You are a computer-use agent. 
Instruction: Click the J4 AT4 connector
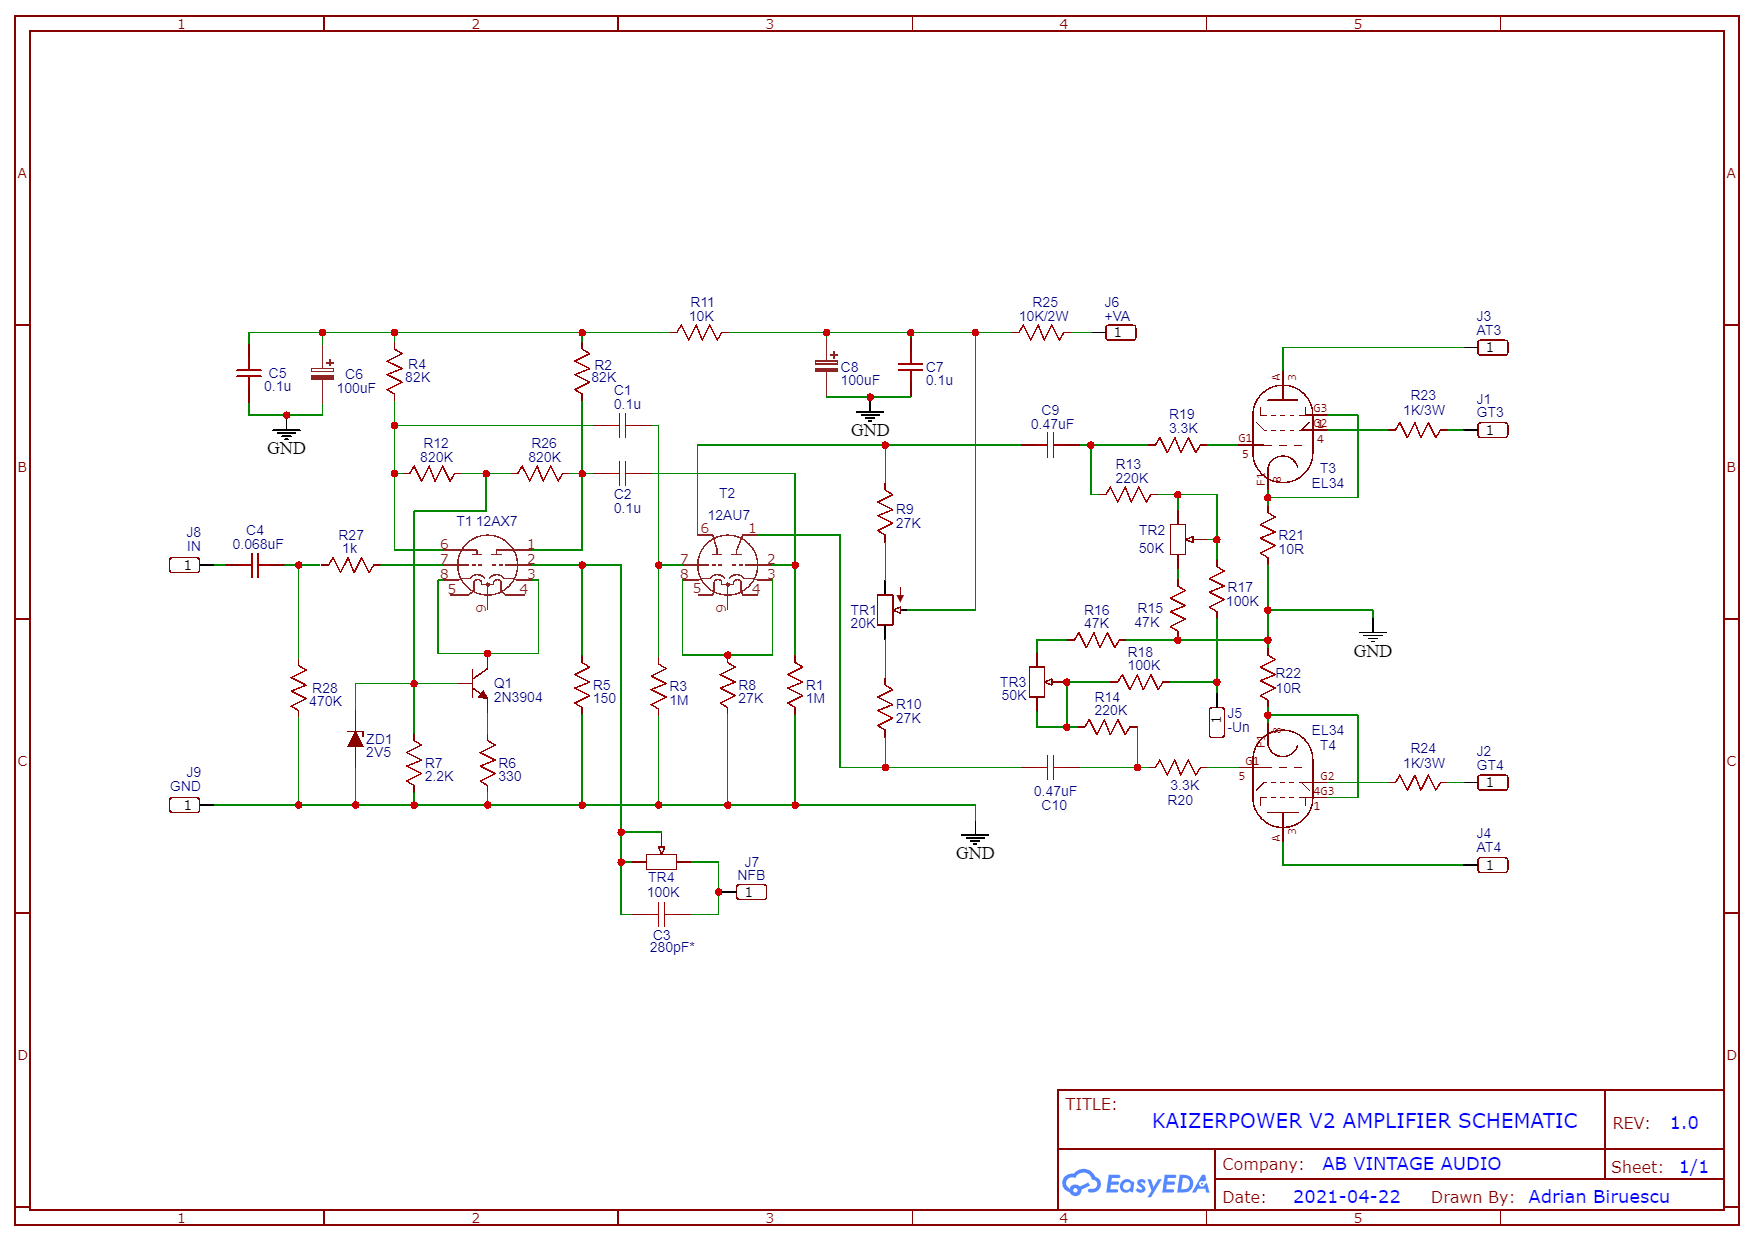coord(1493,865)
